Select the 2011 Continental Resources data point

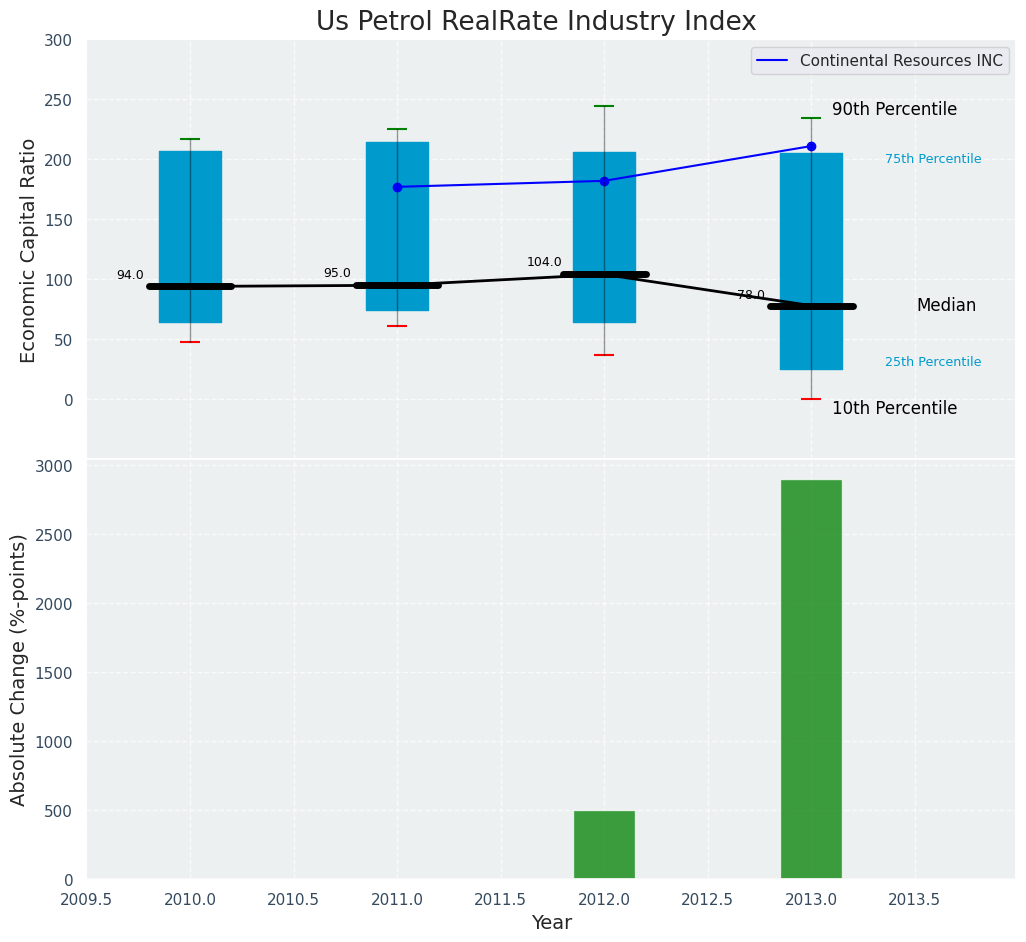(x=397, y=187)
